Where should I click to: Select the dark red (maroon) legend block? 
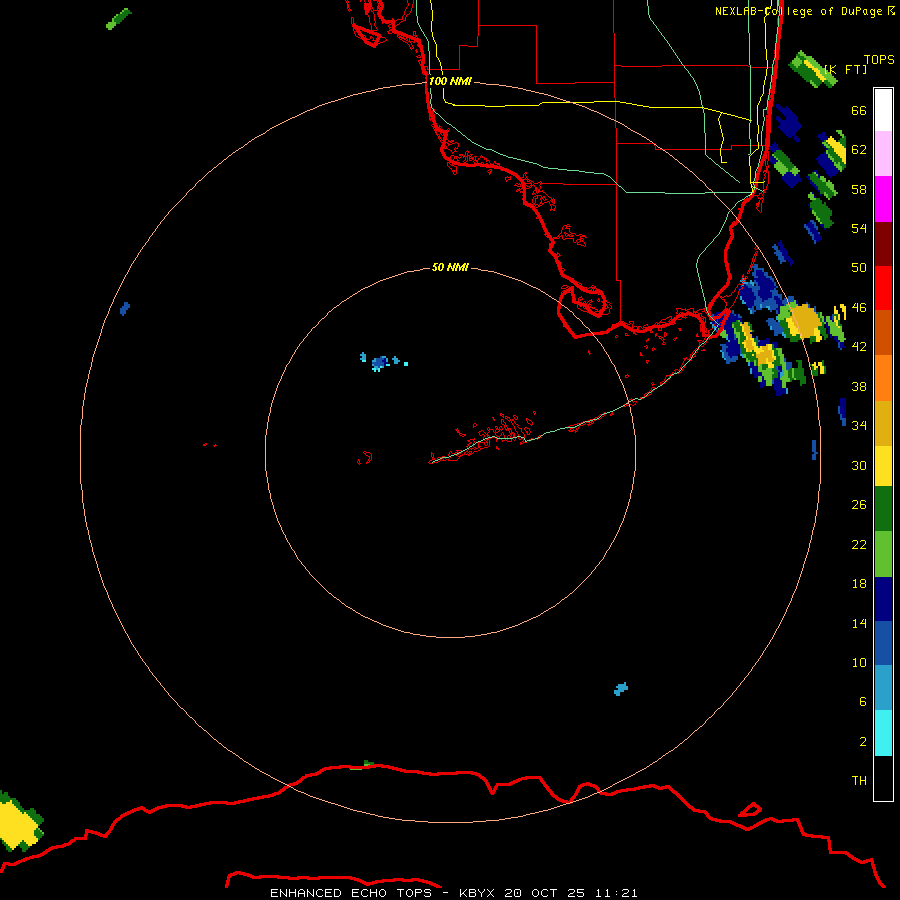click(883, 244)
